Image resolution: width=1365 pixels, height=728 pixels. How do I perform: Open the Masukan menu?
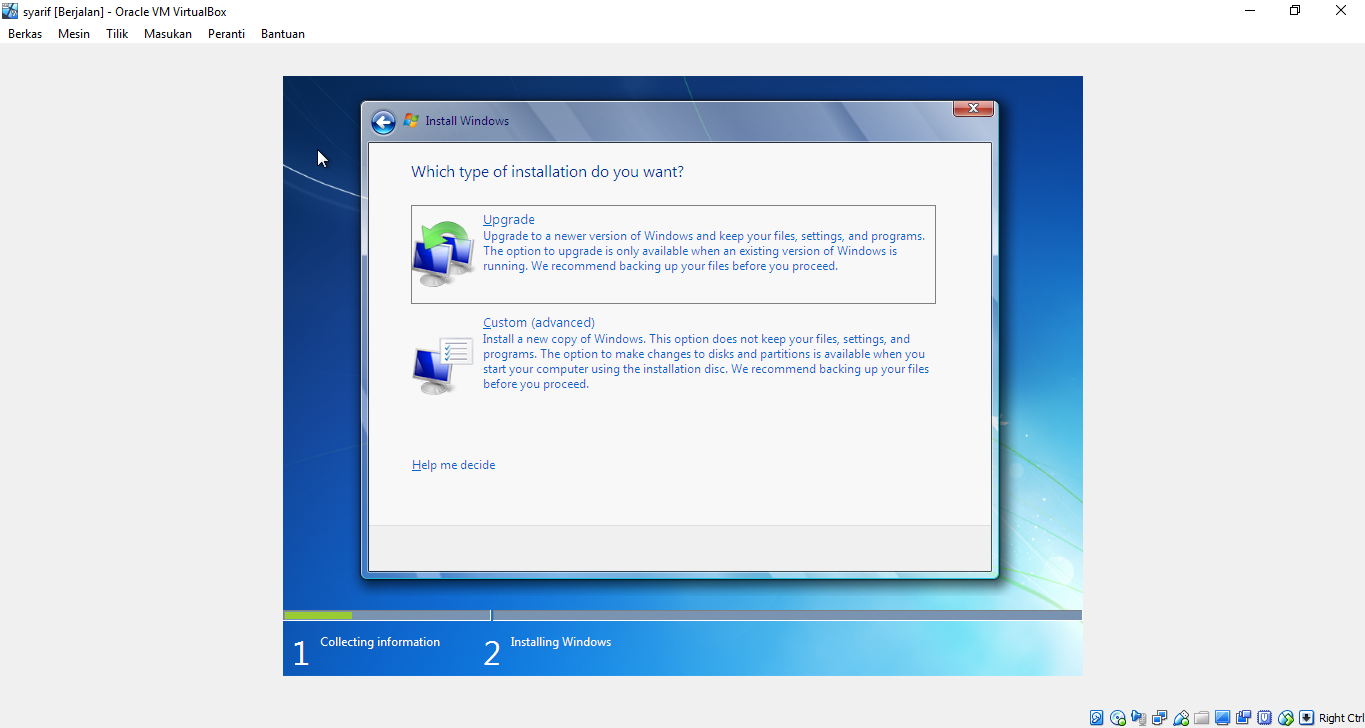coord(168,34)
